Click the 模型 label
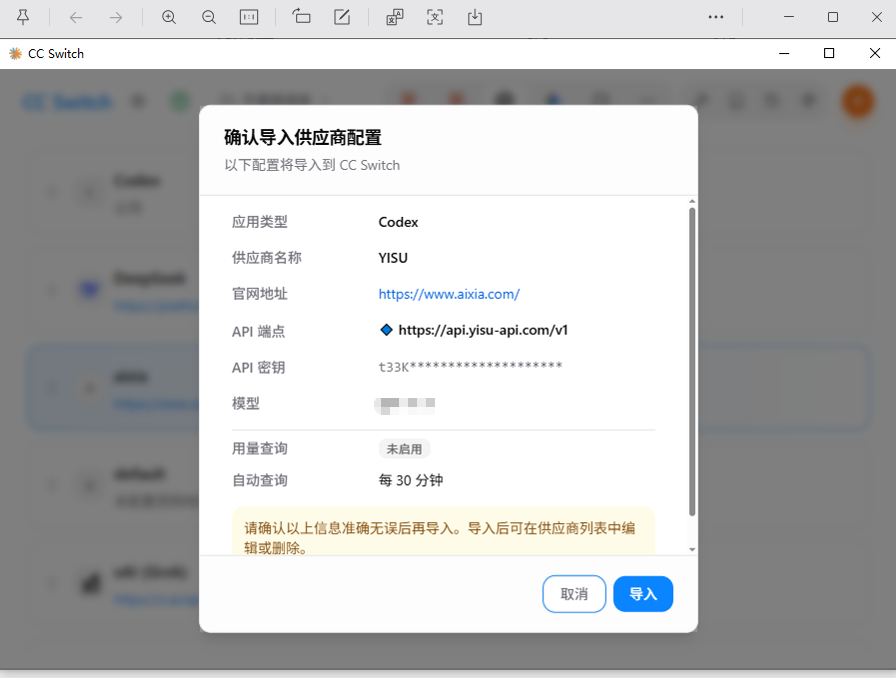 pos(246,404)
